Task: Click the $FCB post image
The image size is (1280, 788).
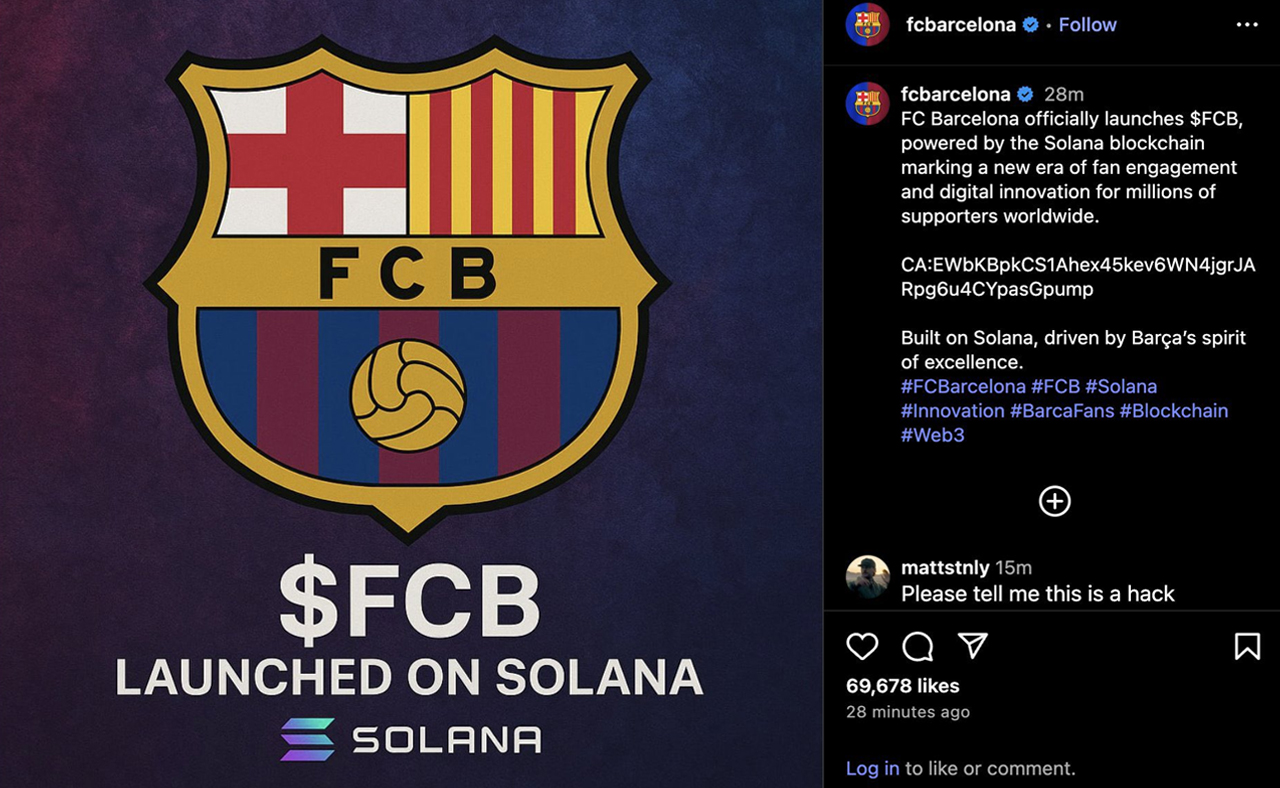Action: tap(410, 394)
